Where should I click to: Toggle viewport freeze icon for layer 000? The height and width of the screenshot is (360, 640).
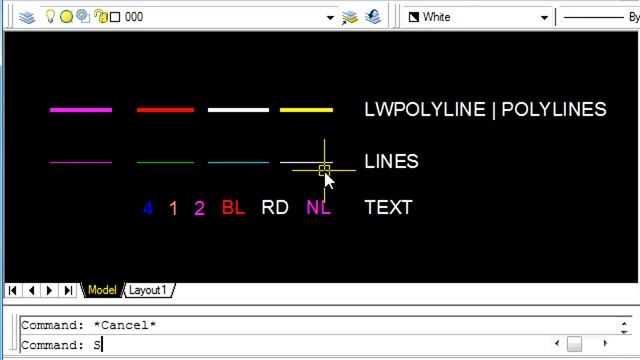click(x=83, y=16)
